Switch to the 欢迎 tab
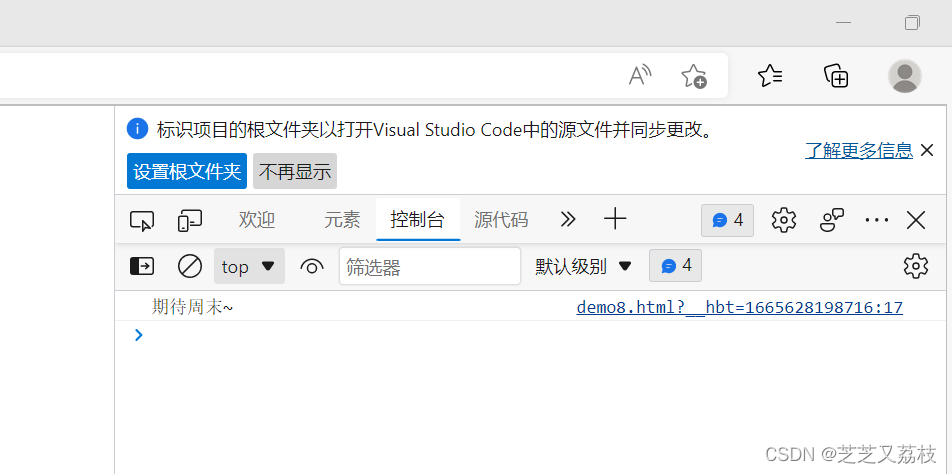Viewport: 952px width, 474px height. [257, 220]
